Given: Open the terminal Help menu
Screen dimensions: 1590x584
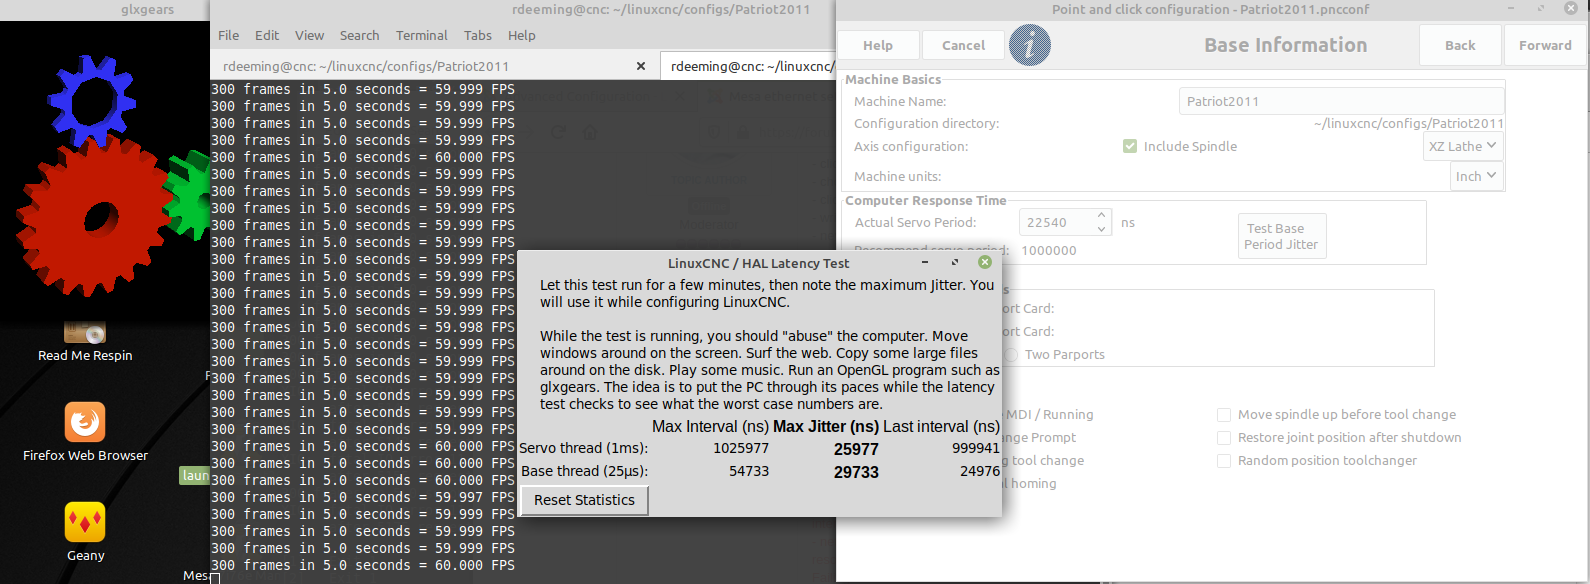Looking at the screenshot, I should click(522, 35).
